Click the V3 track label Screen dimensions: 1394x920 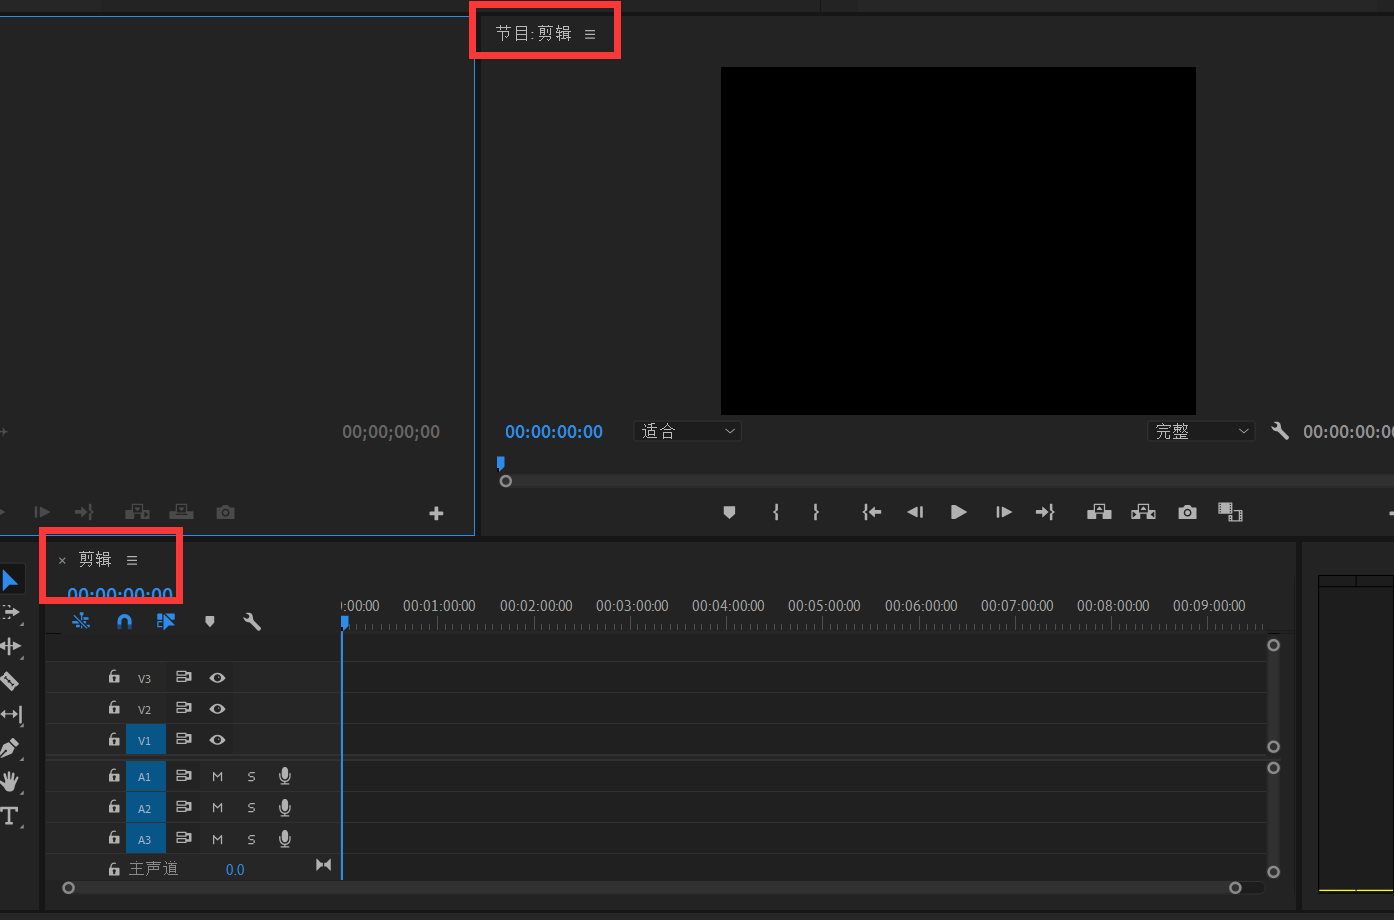pyautogui.click(x=145, y=679)
